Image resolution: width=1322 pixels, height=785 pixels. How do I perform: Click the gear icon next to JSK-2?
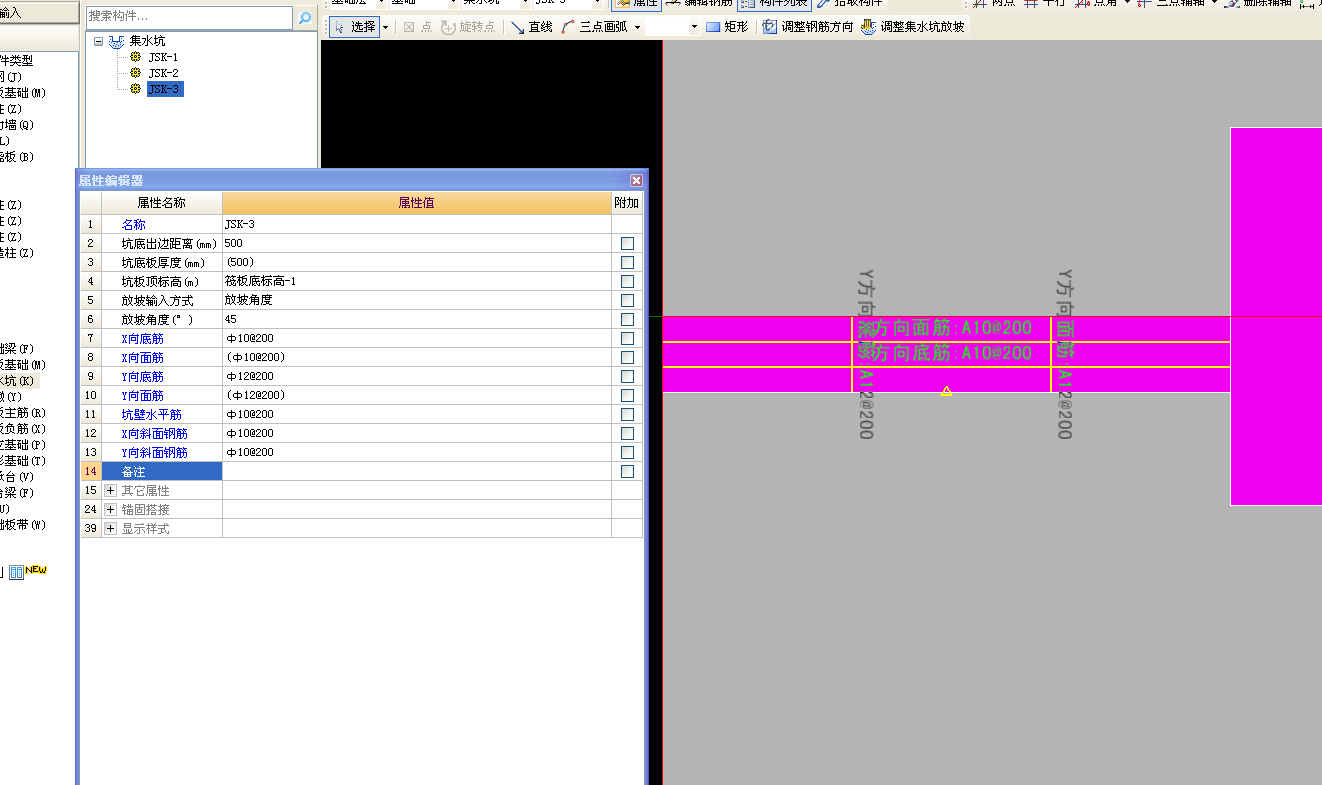[136, 73]
